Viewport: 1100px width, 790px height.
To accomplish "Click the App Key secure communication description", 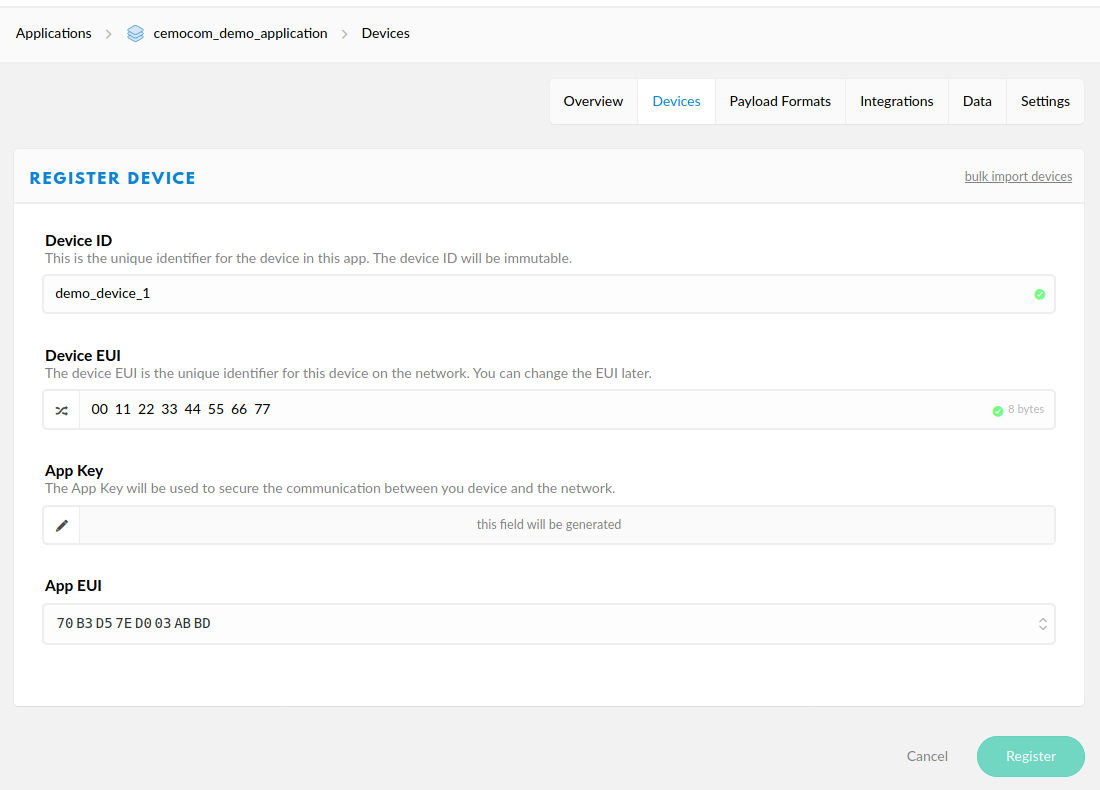I will click(330, 488).
